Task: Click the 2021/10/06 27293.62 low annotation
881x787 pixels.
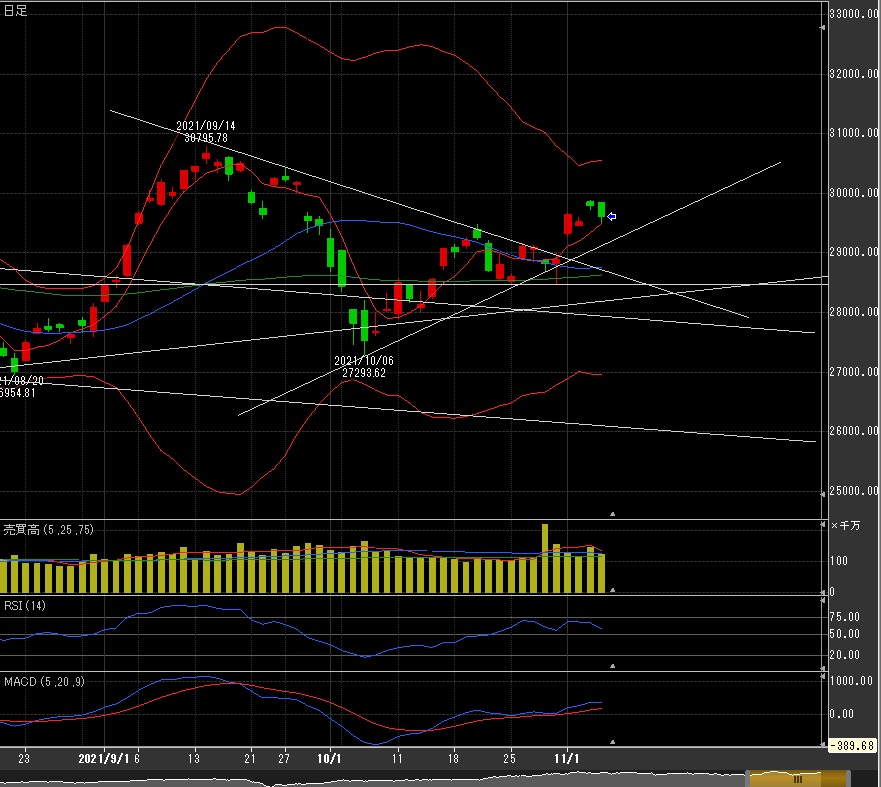Action: [x=364, y=367]
